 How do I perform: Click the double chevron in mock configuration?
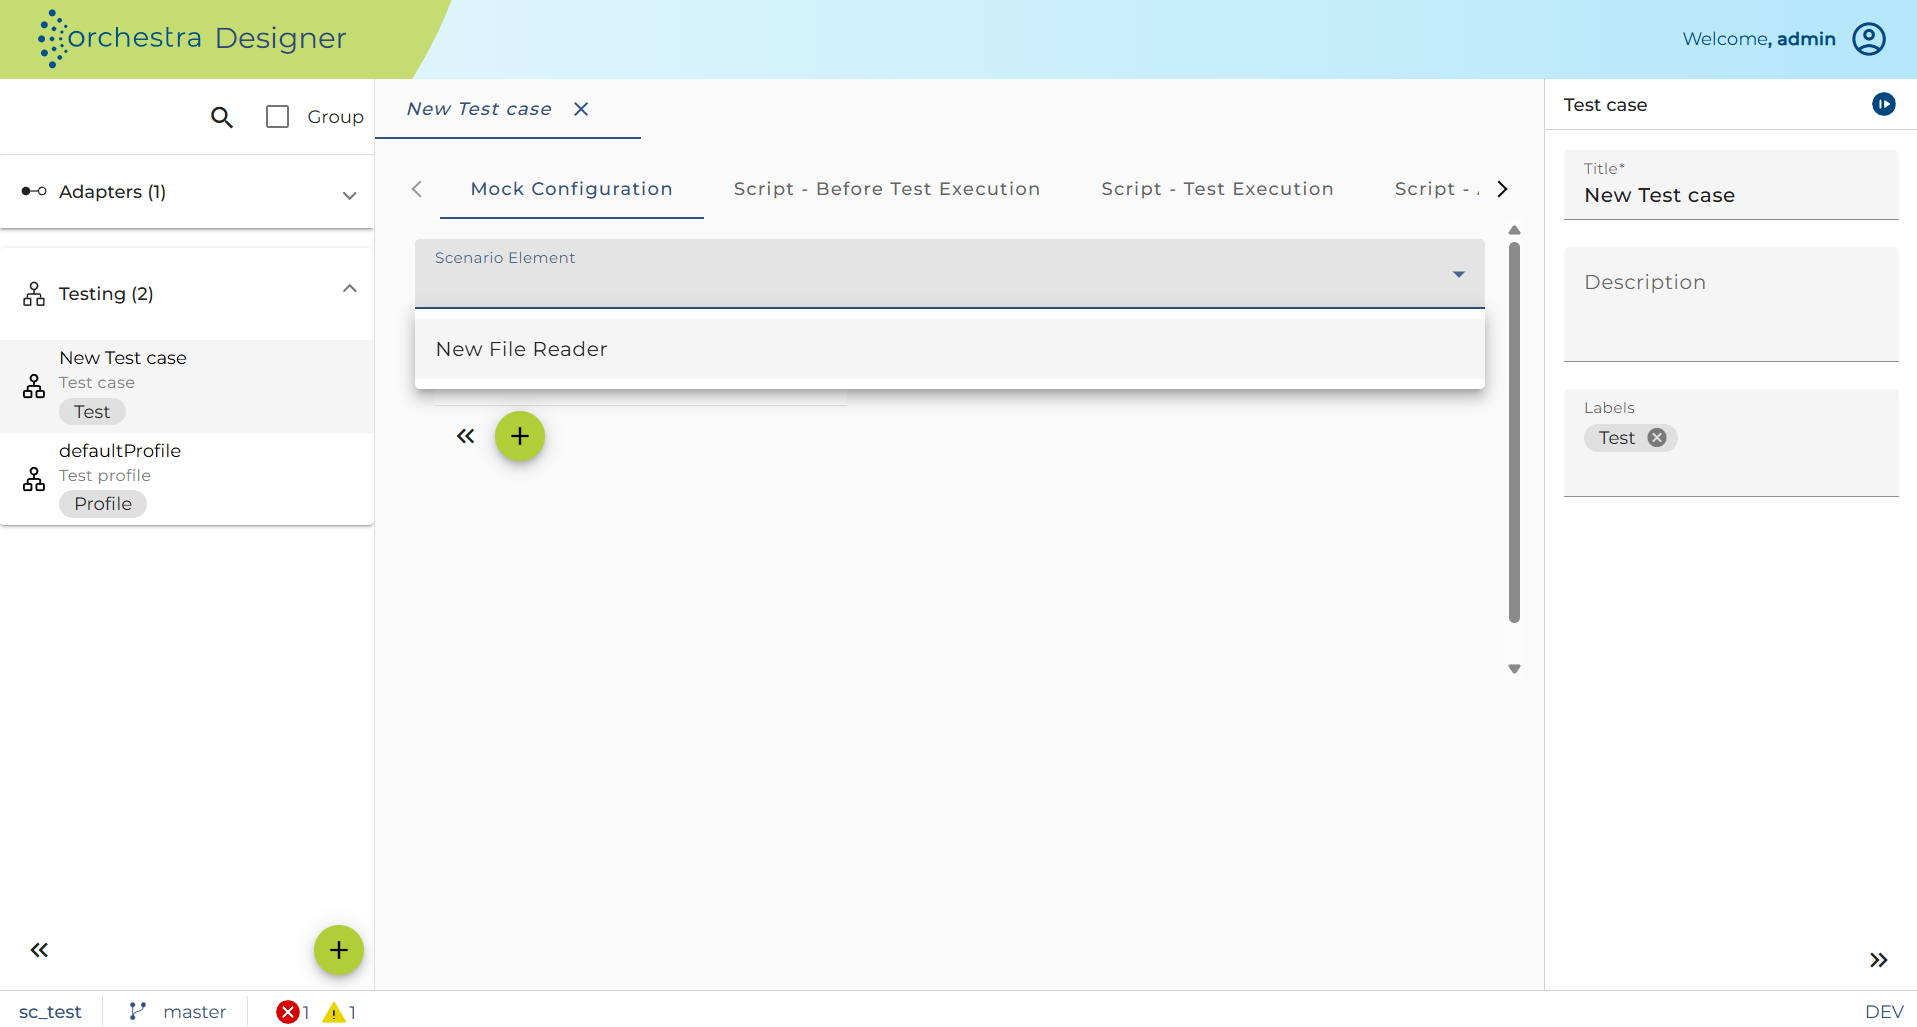point(466,436)
